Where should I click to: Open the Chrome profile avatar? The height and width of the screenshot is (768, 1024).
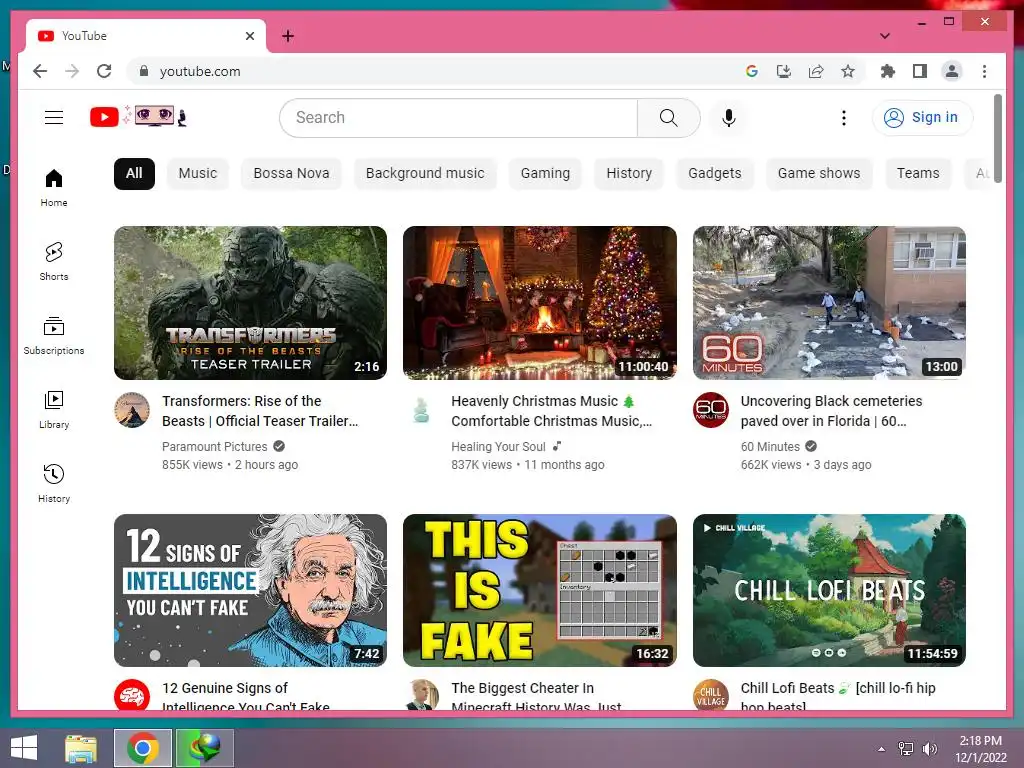[952, 71]
